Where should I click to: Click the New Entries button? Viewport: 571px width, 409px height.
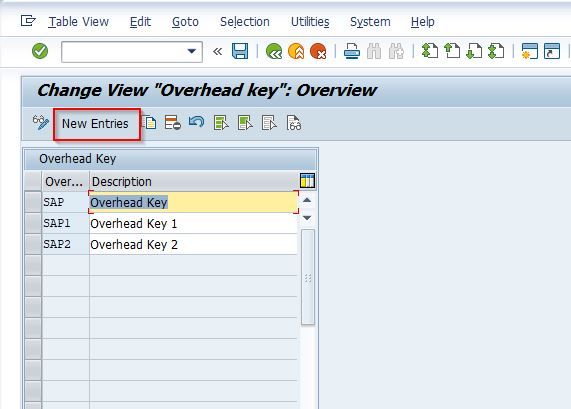(95, 124)
